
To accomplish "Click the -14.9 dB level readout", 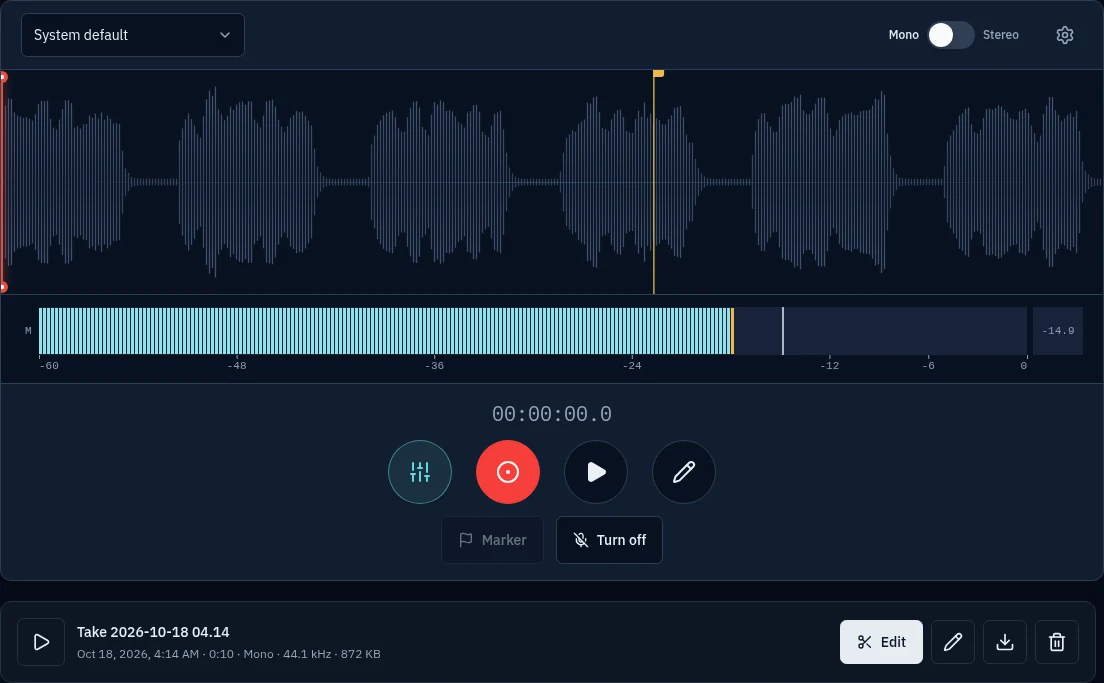I will click(x=1058, y=331).
